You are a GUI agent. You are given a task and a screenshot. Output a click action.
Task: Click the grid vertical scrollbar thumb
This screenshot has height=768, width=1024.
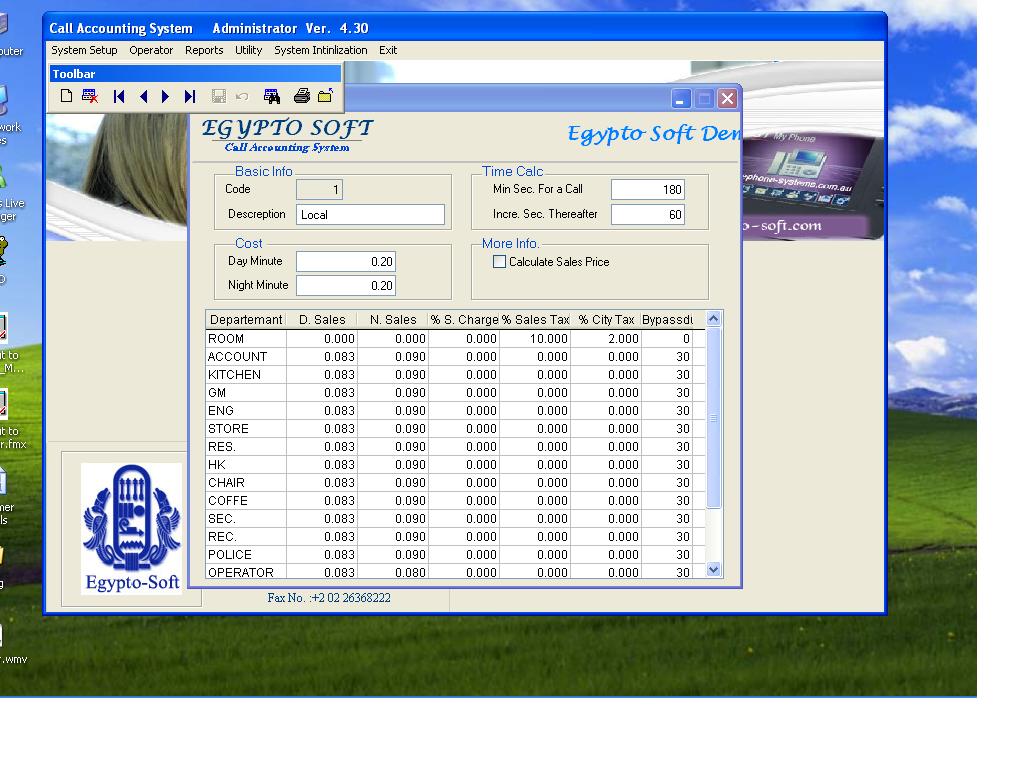(x=714, y=418)
